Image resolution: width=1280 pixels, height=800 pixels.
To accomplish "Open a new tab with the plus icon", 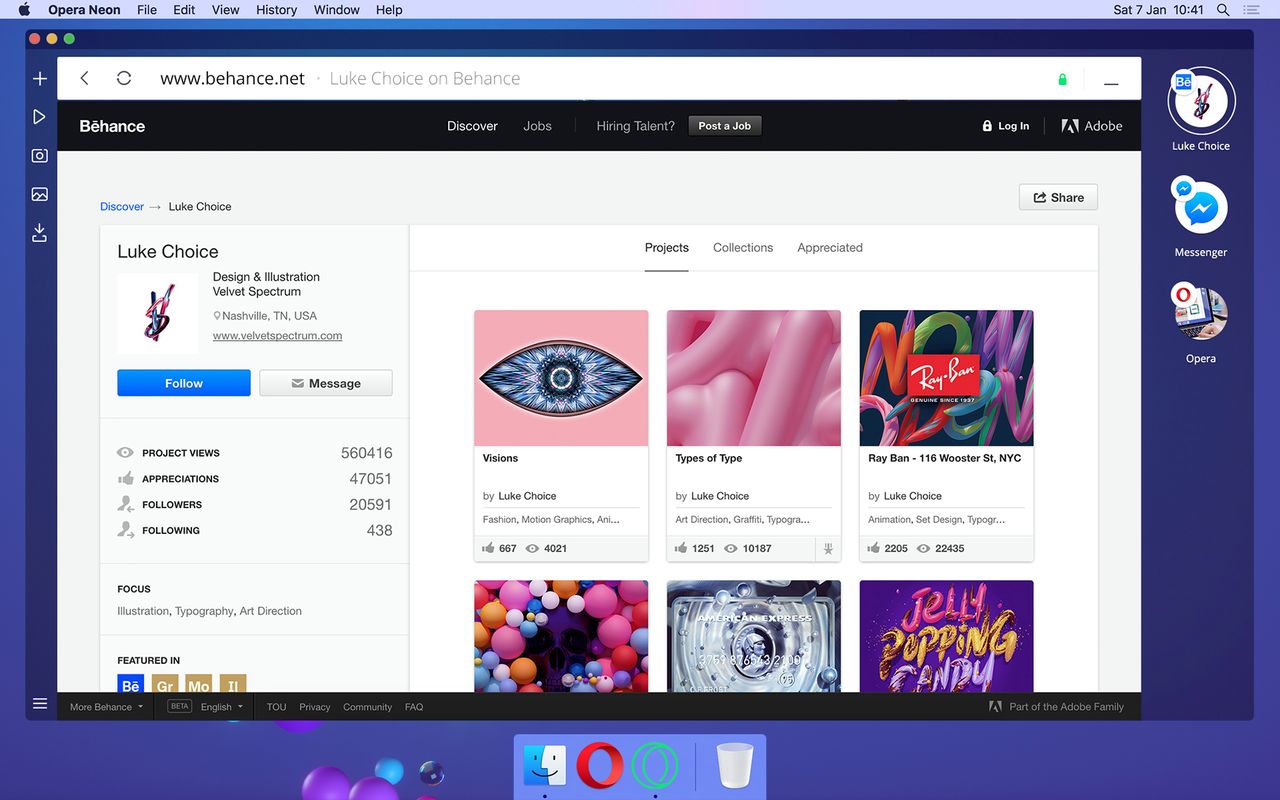I will pos(39,78).
